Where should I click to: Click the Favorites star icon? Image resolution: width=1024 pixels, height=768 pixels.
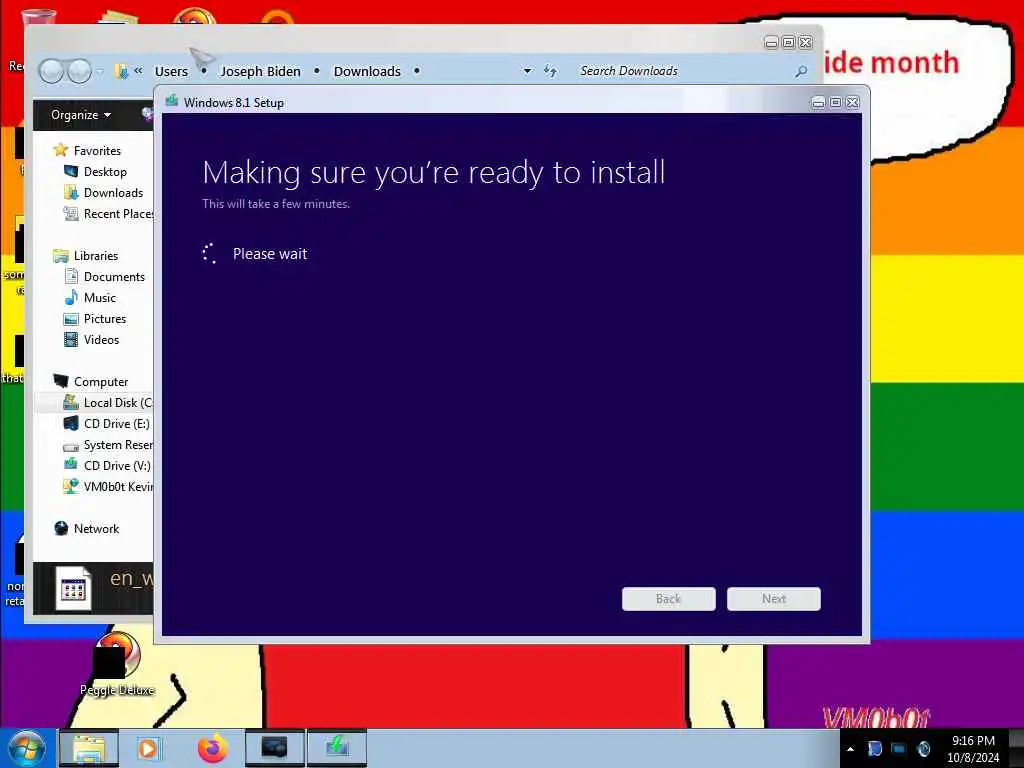click(61, 150)
